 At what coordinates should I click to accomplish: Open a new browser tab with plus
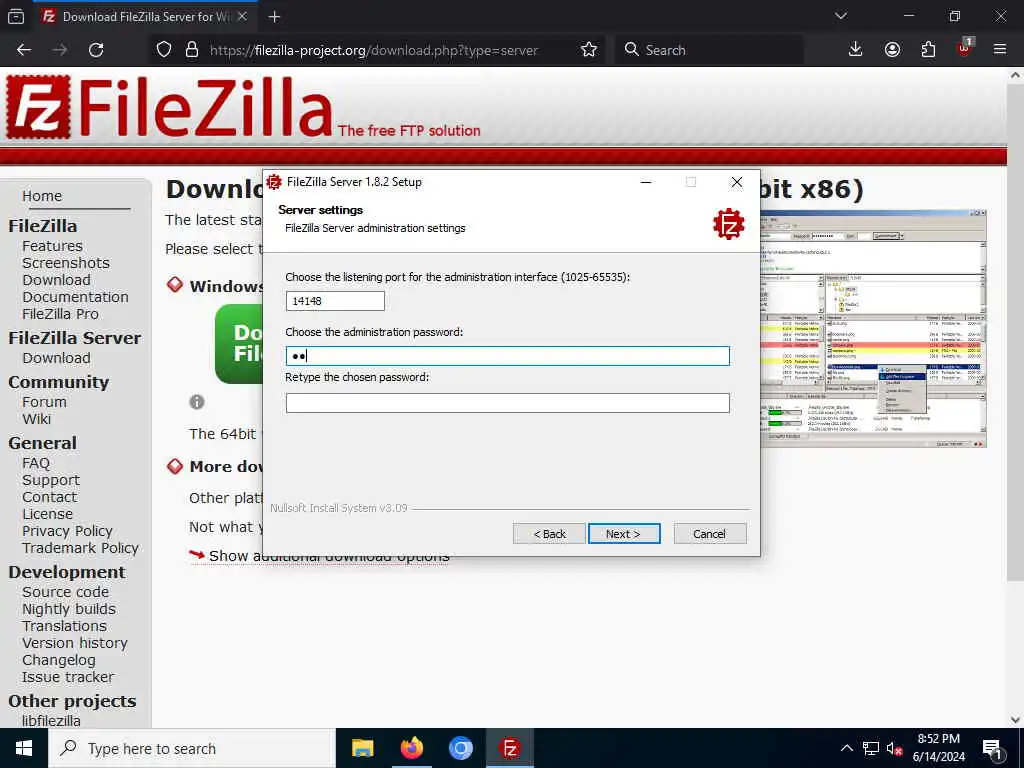[274, 17]
